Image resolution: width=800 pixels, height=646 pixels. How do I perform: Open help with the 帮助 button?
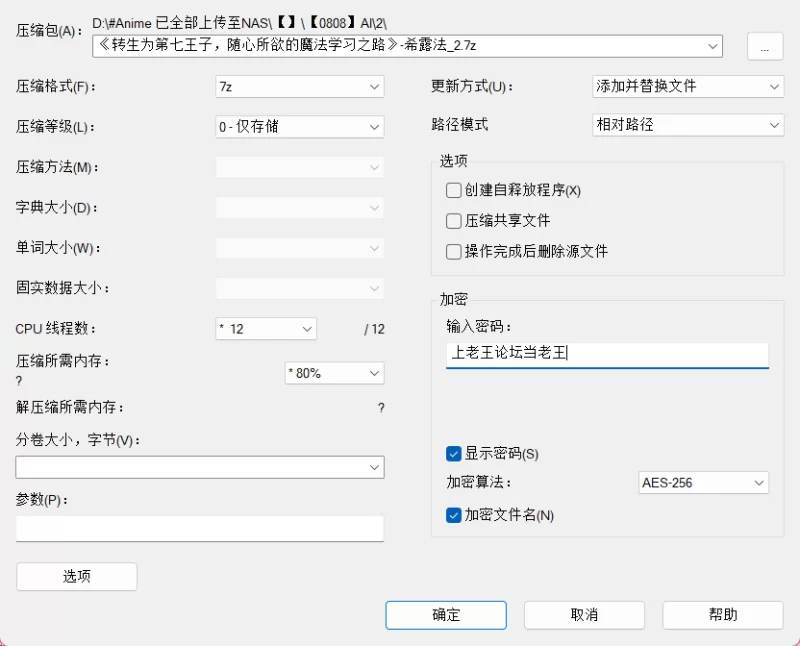722,615
